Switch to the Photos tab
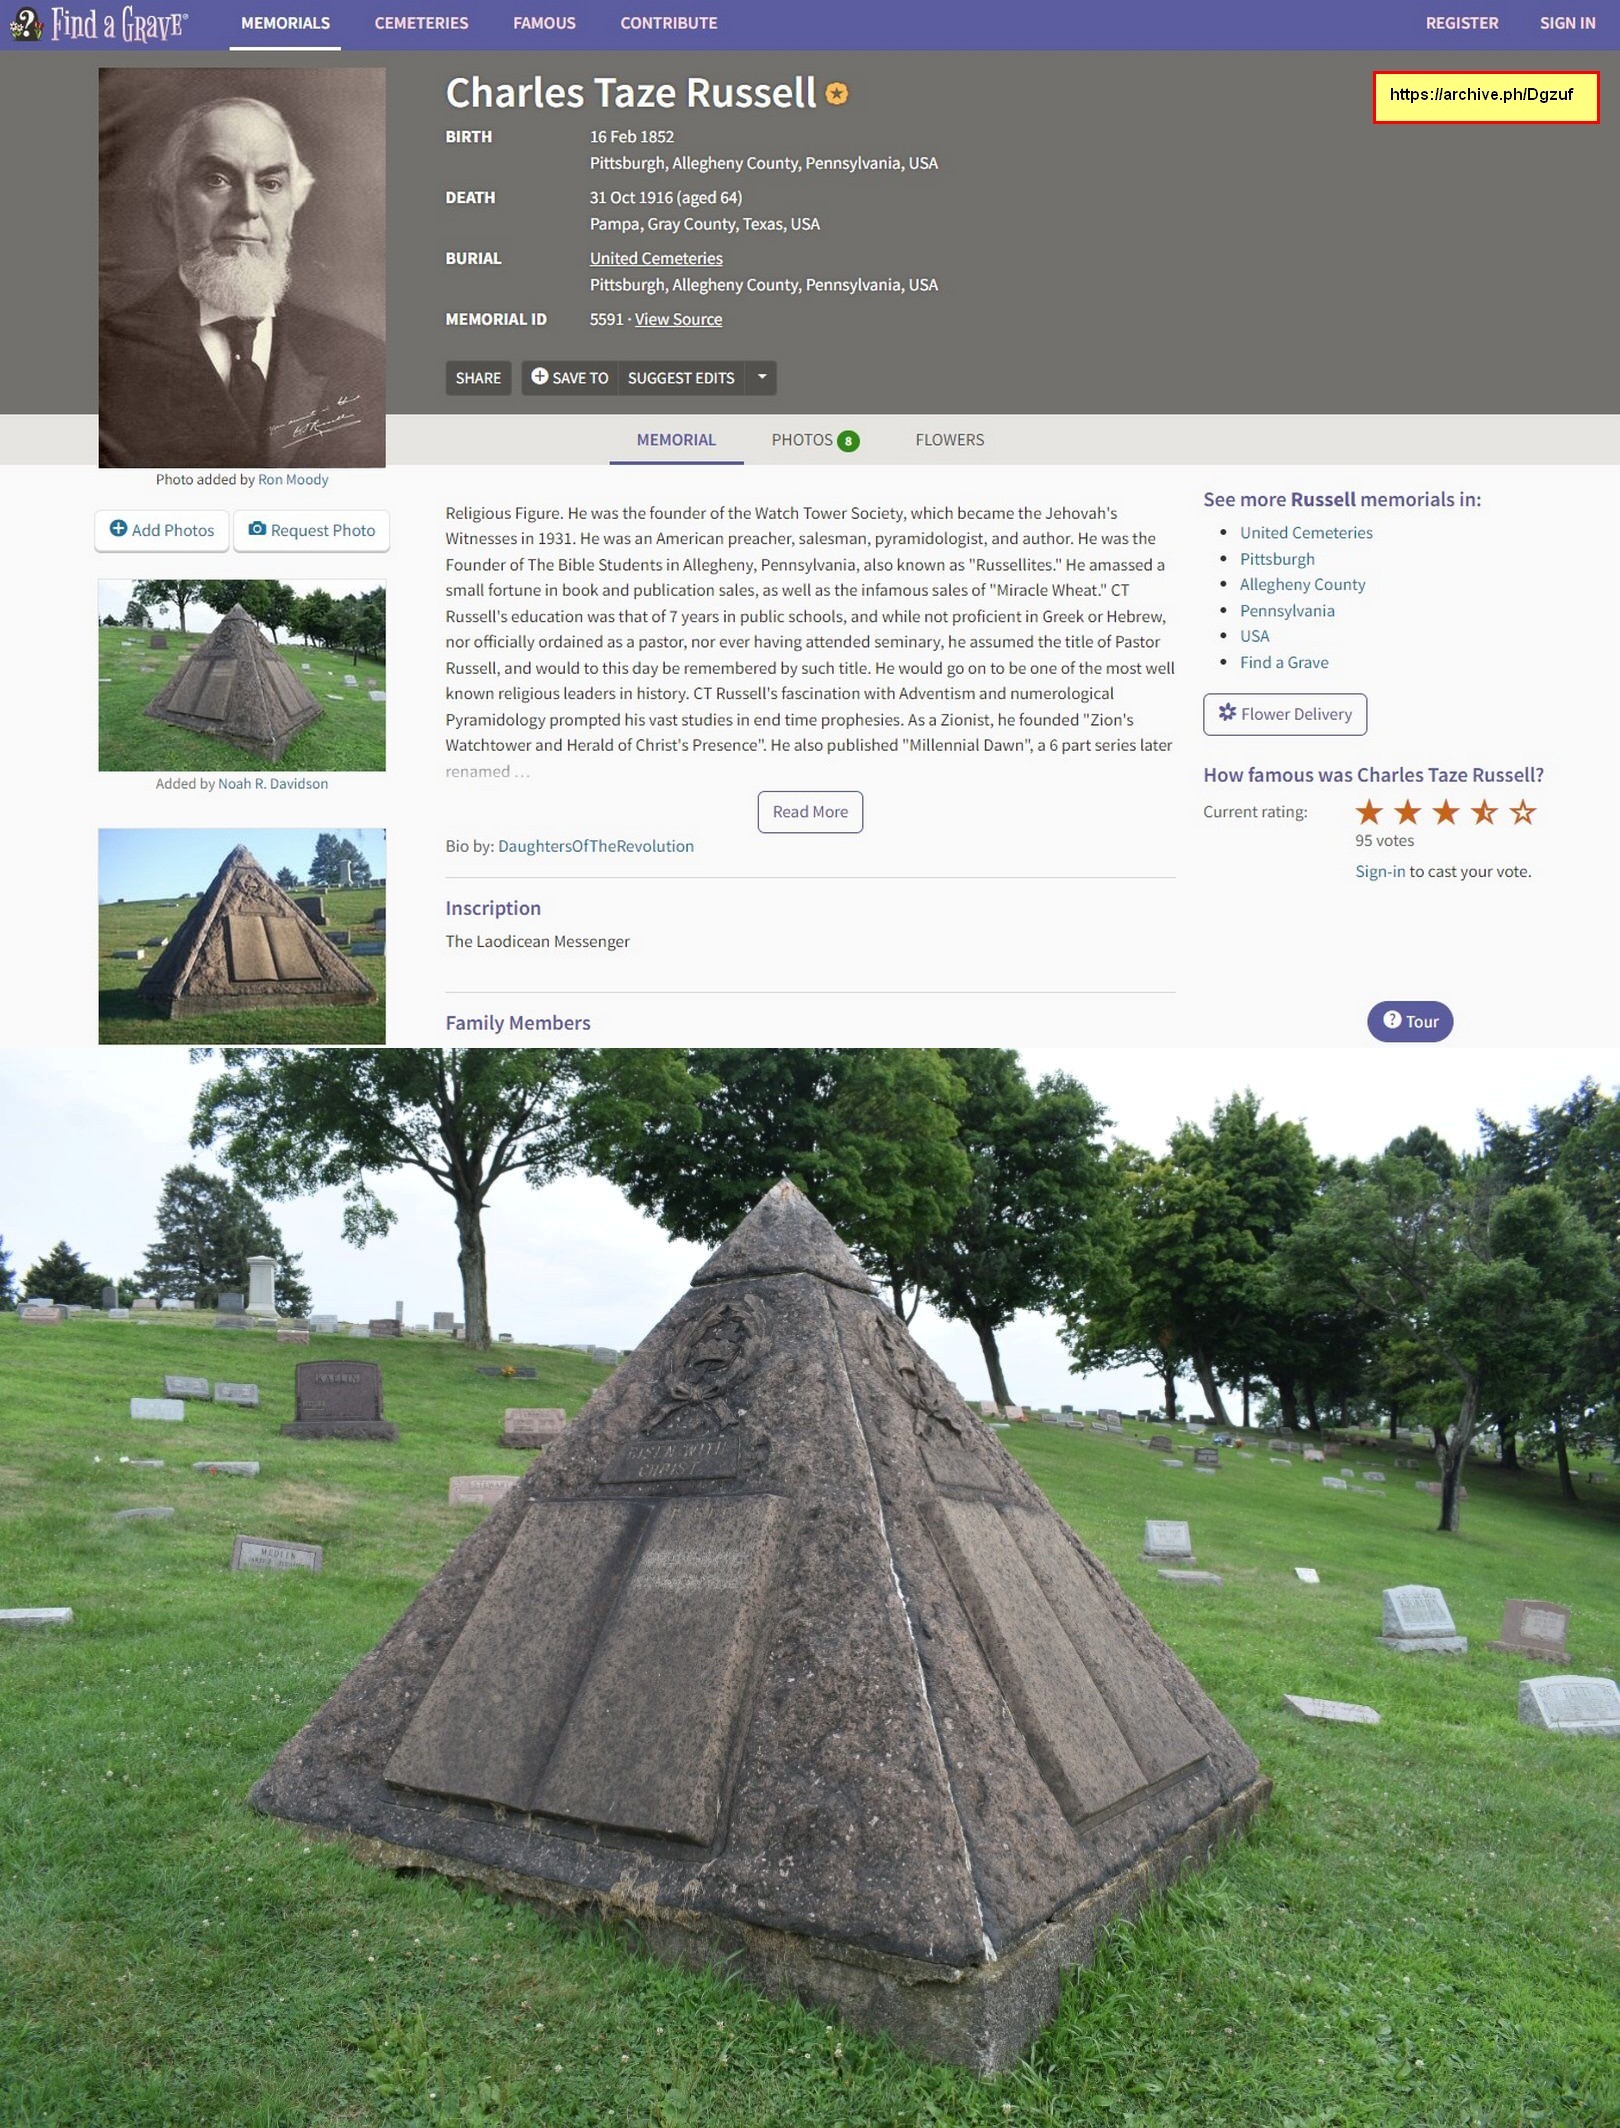Image resolution: width=1620 pixels, height=2128 pixels. pyautogui.click(x=815, y=440)
